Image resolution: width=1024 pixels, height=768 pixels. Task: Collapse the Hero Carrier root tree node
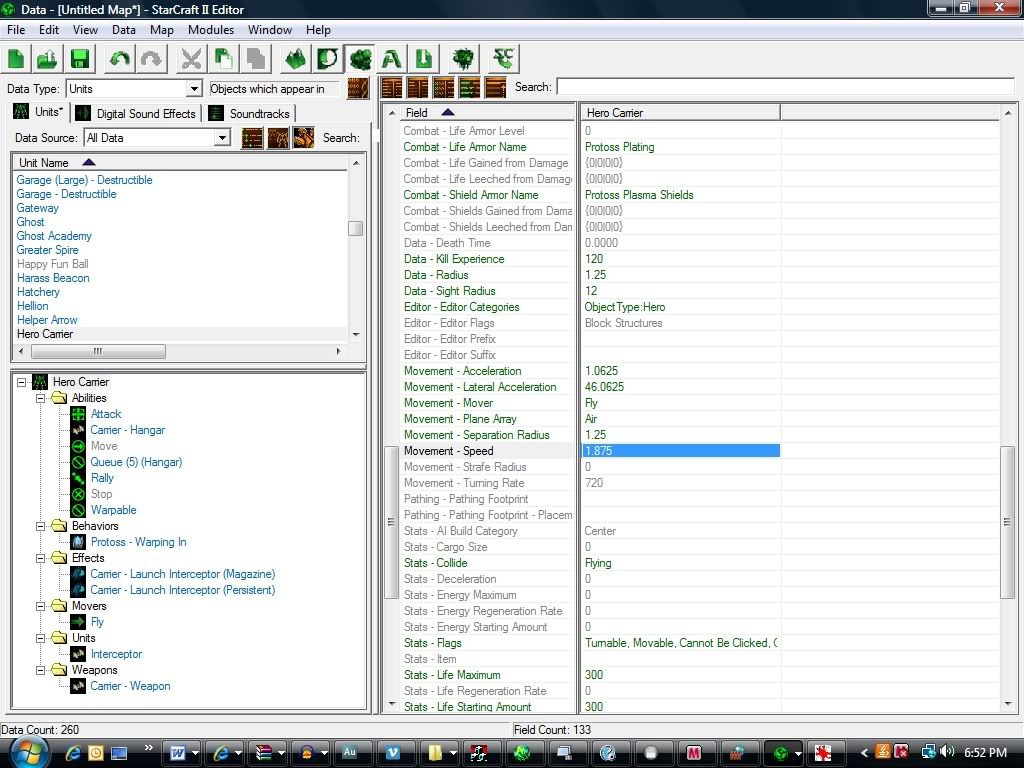coord(22,382)
